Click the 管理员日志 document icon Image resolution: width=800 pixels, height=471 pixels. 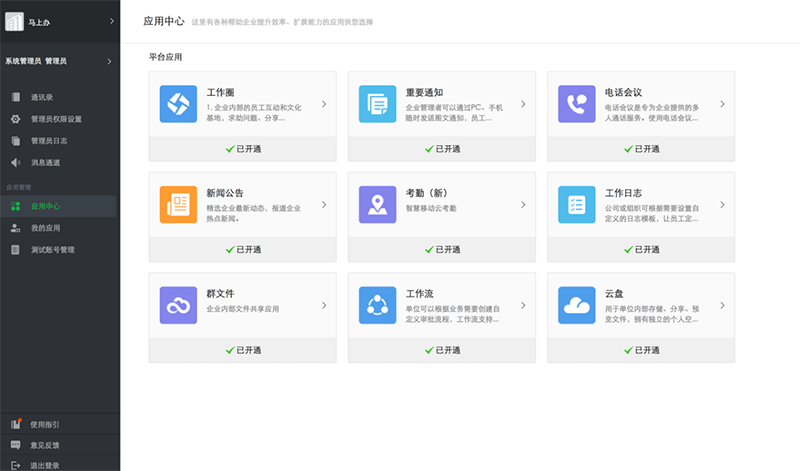click(16, 141)
